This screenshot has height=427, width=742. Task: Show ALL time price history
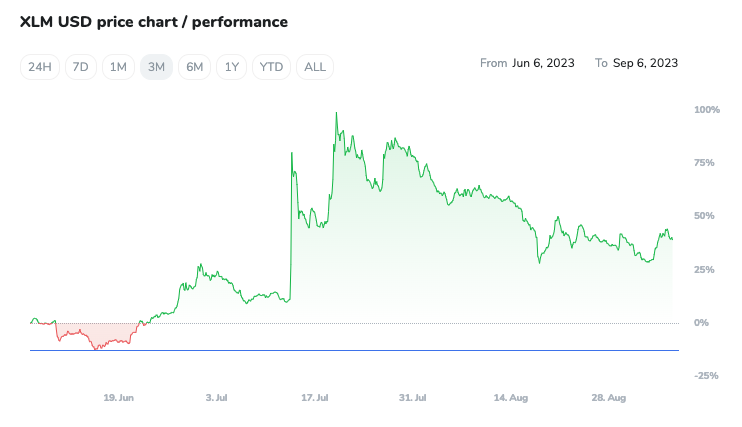(314, 67)
